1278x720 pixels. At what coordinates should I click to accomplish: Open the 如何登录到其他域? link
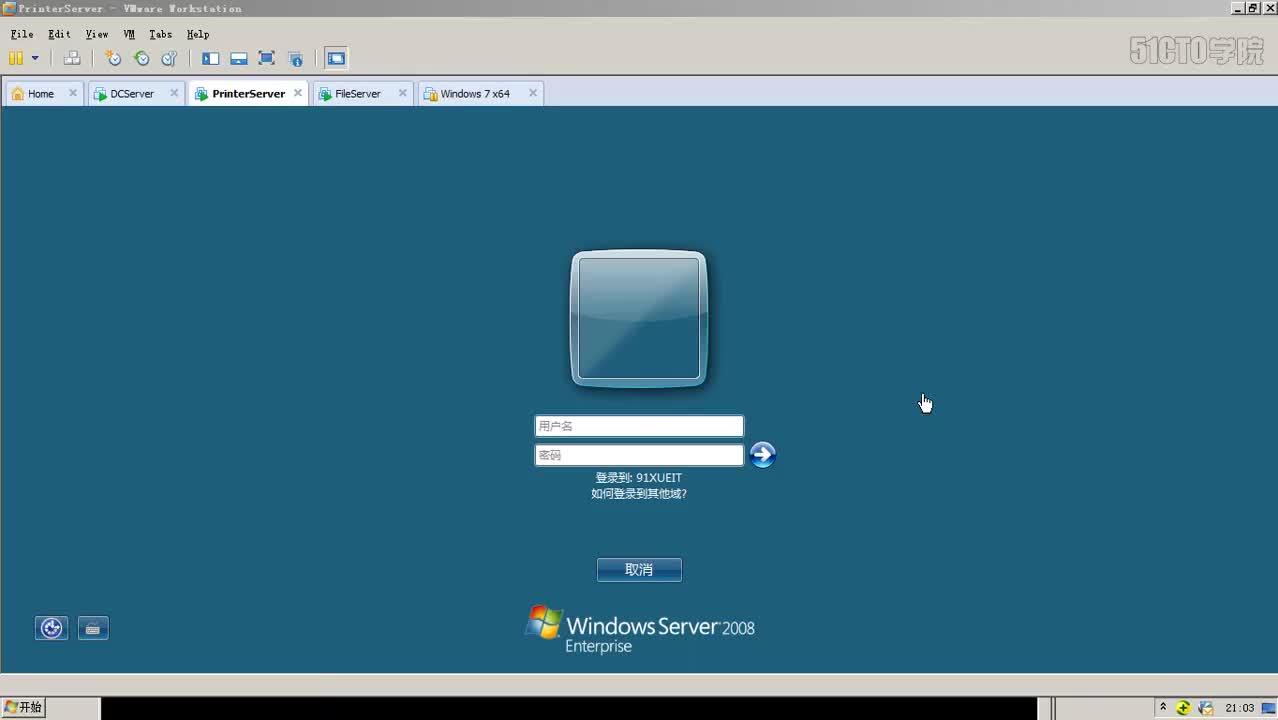(639, 494)
